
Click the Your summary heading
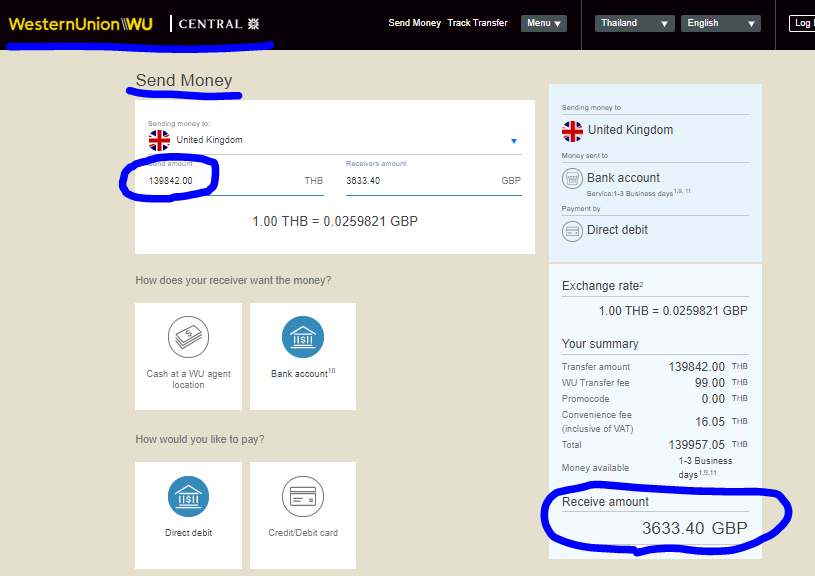pyautogui.click(x=600, y=344)
